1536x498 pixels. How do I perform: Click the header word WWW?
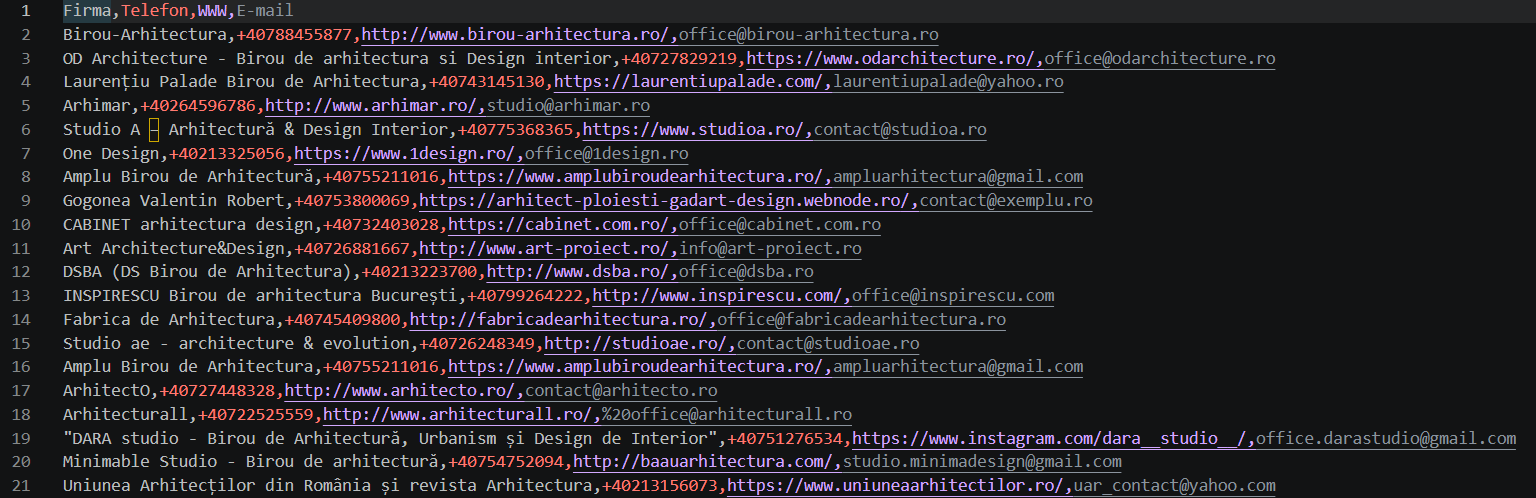click(x=212, y=11)
